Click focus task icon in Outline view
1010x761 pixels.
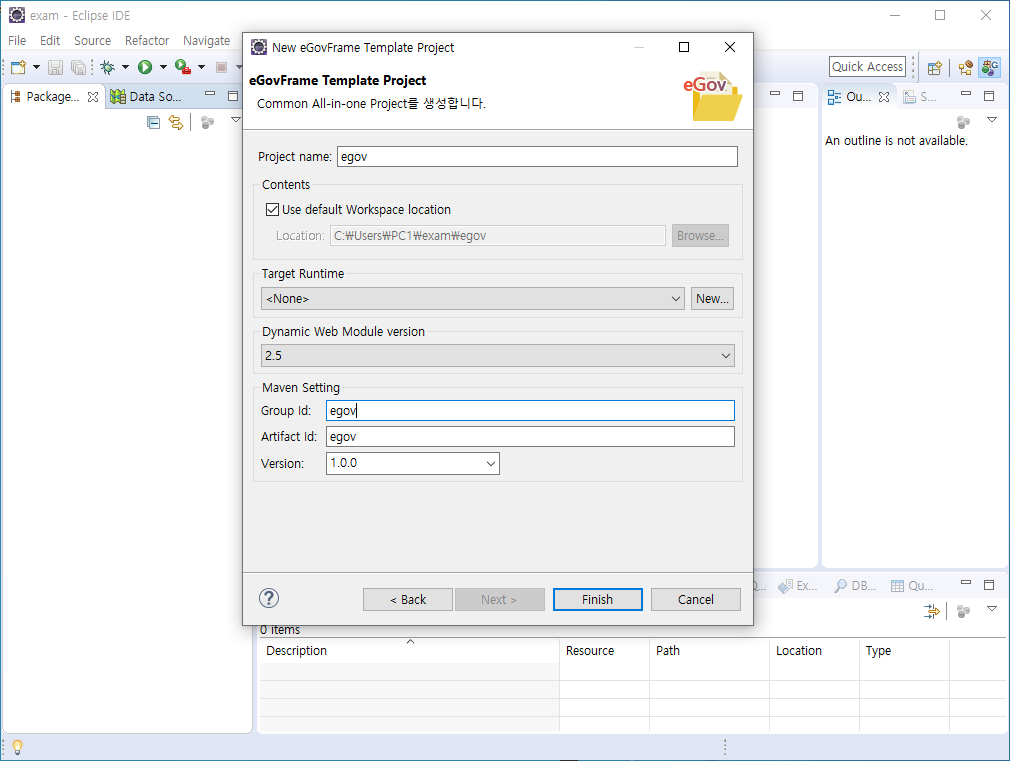coord(963,122)
